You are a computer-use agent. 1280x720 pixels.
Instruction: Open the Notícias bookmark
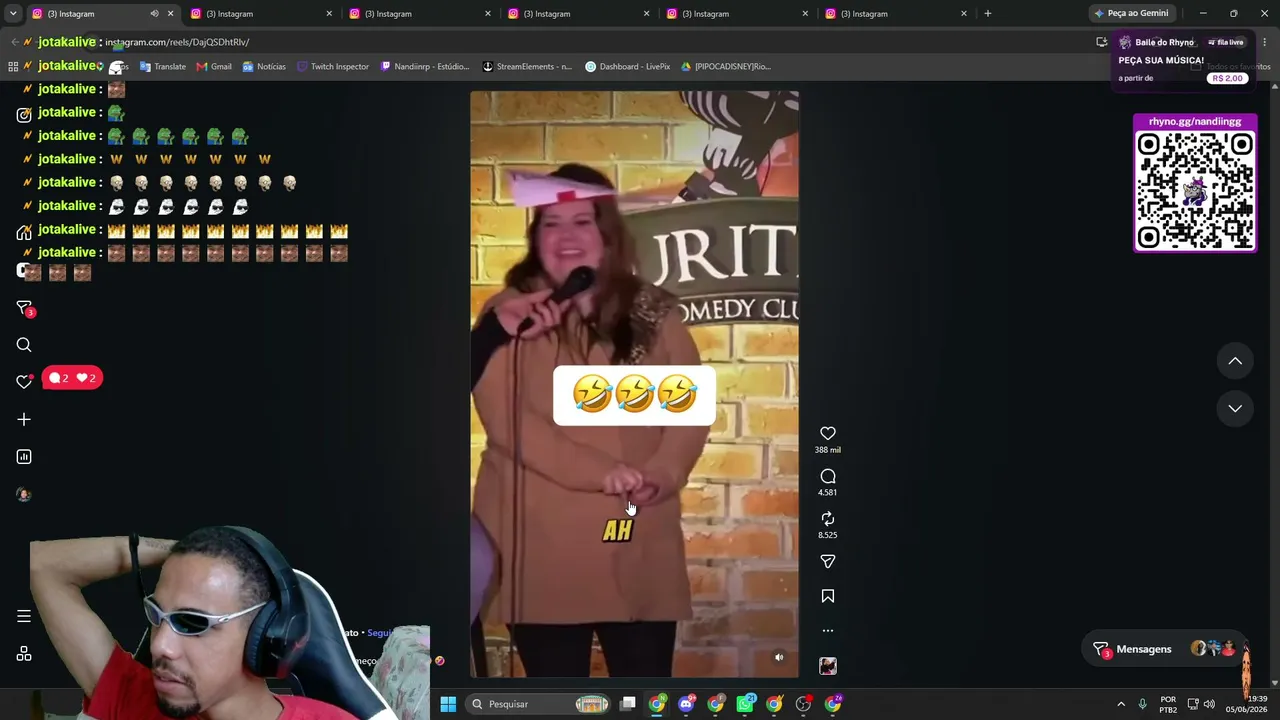(264, 67)
